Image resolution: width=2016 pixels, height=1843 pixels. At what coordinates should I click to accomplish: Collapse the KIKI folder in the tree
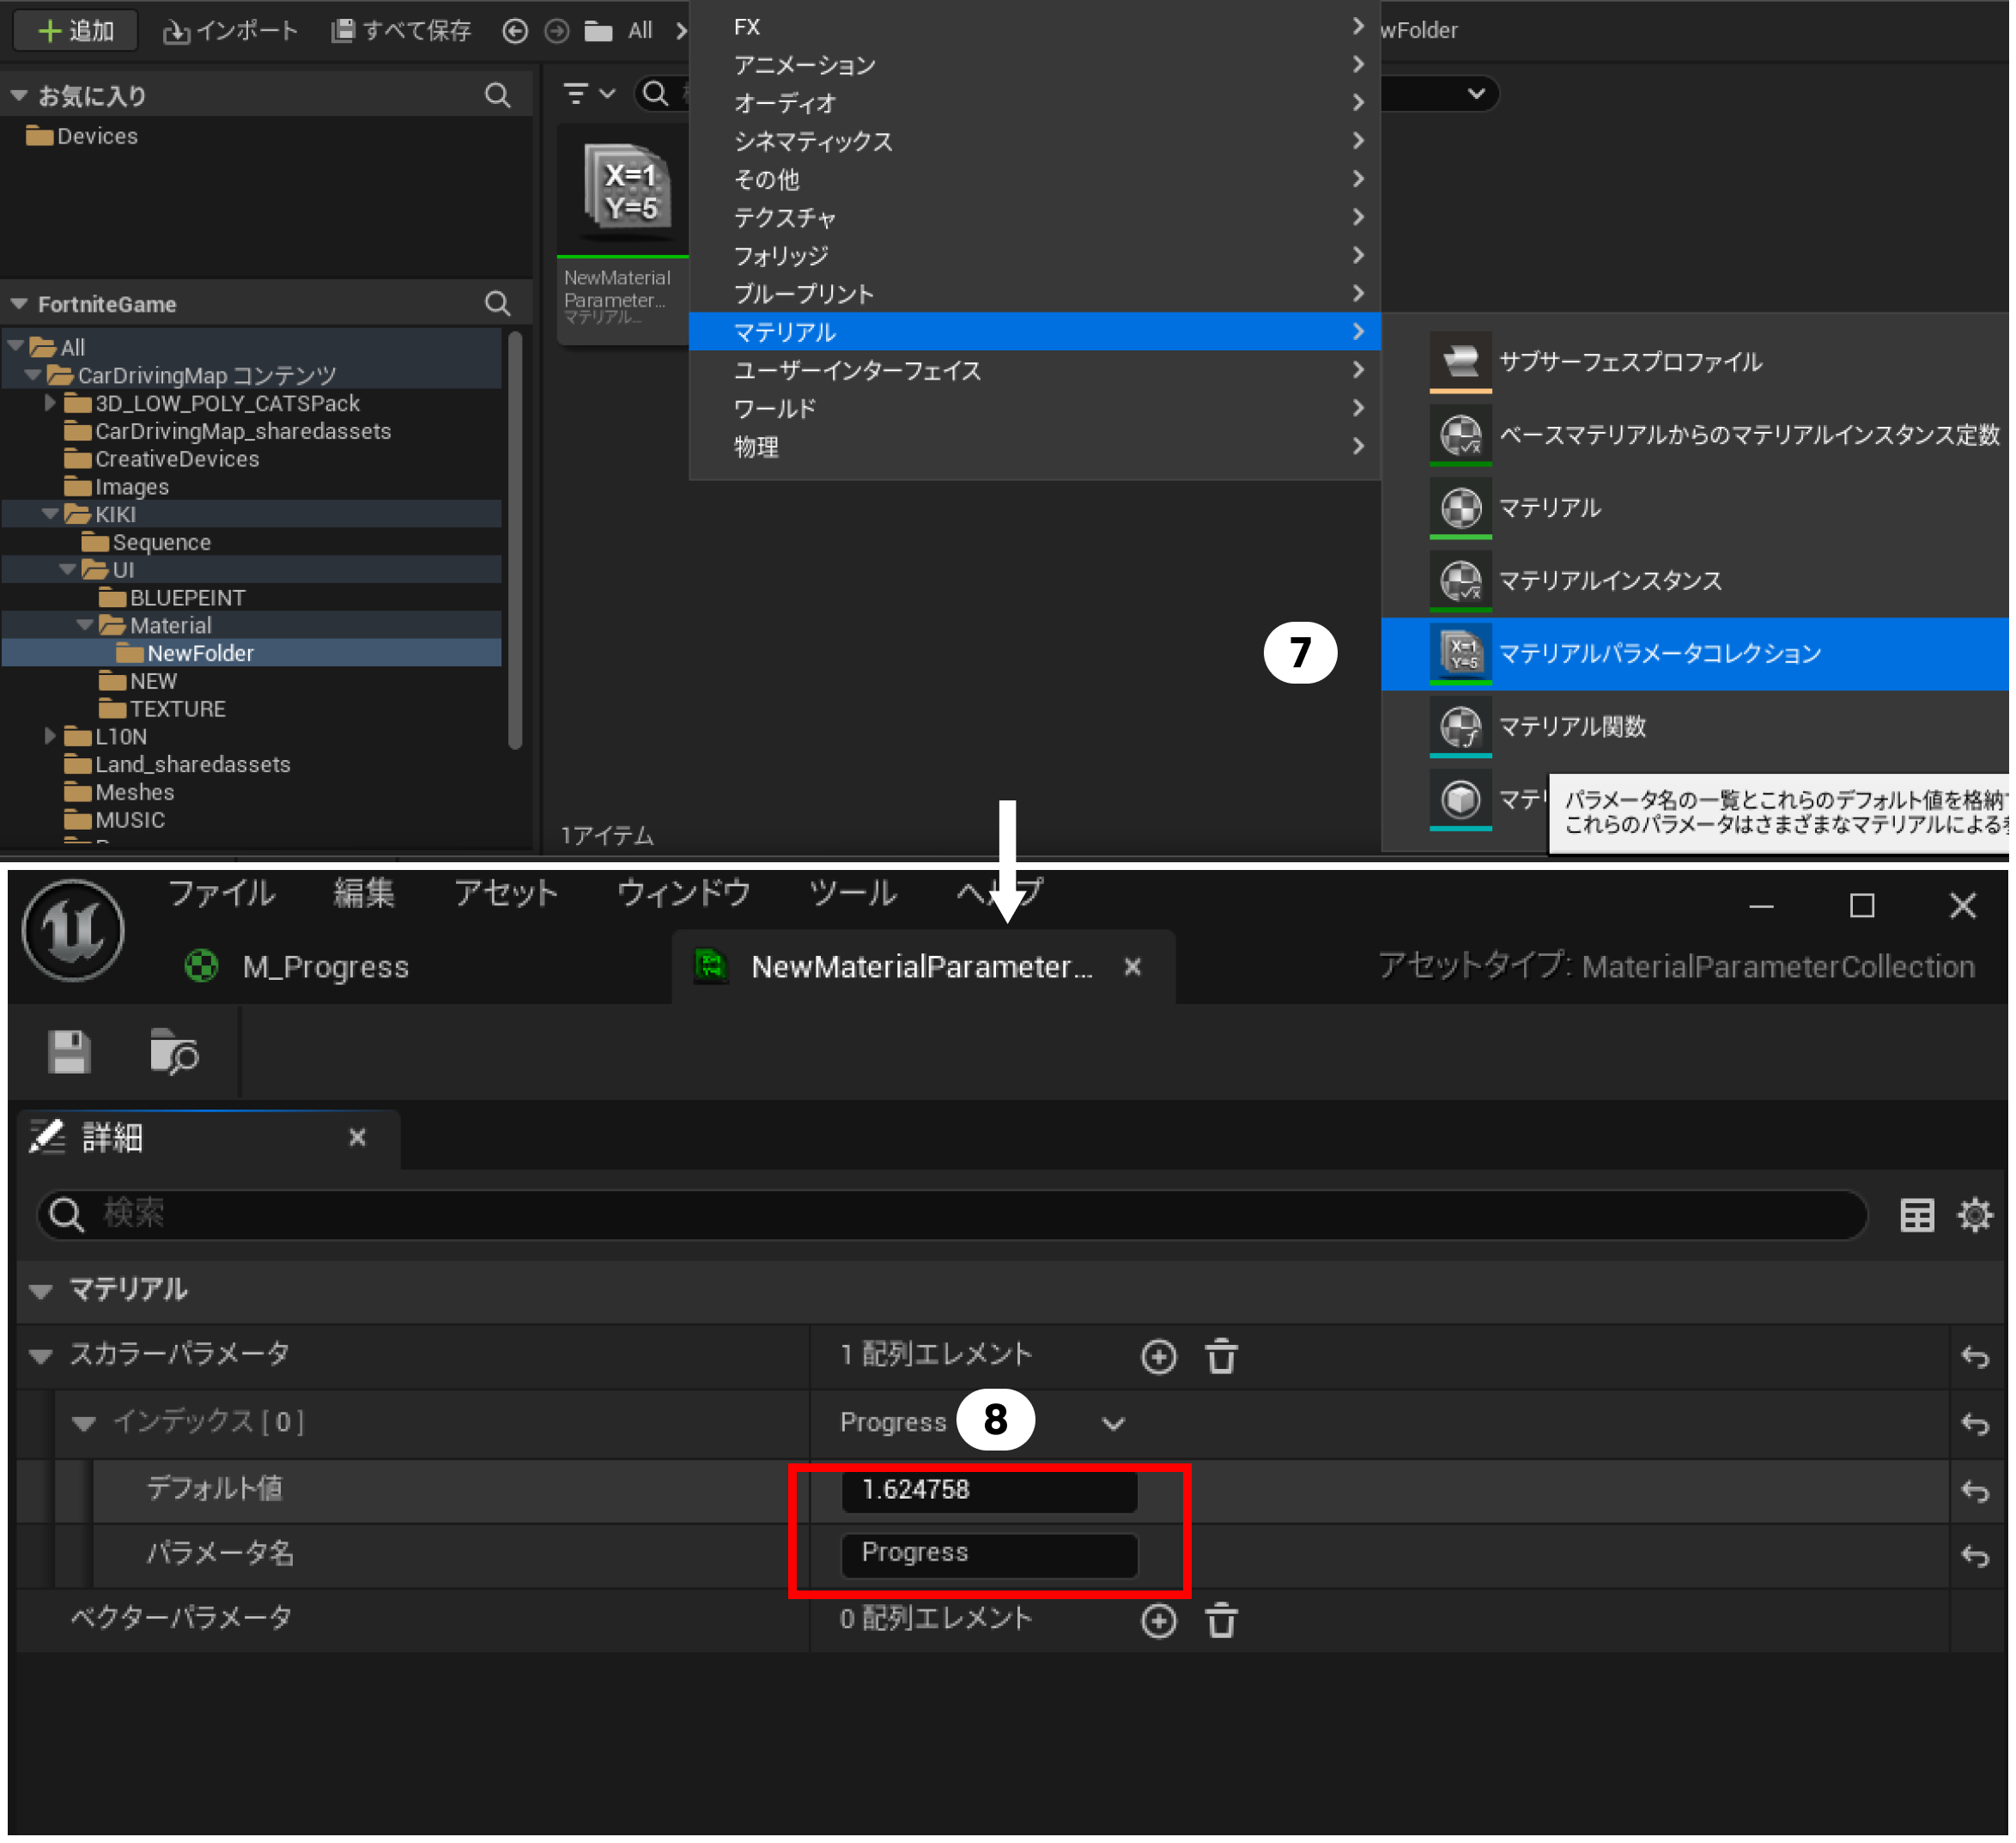50,514
